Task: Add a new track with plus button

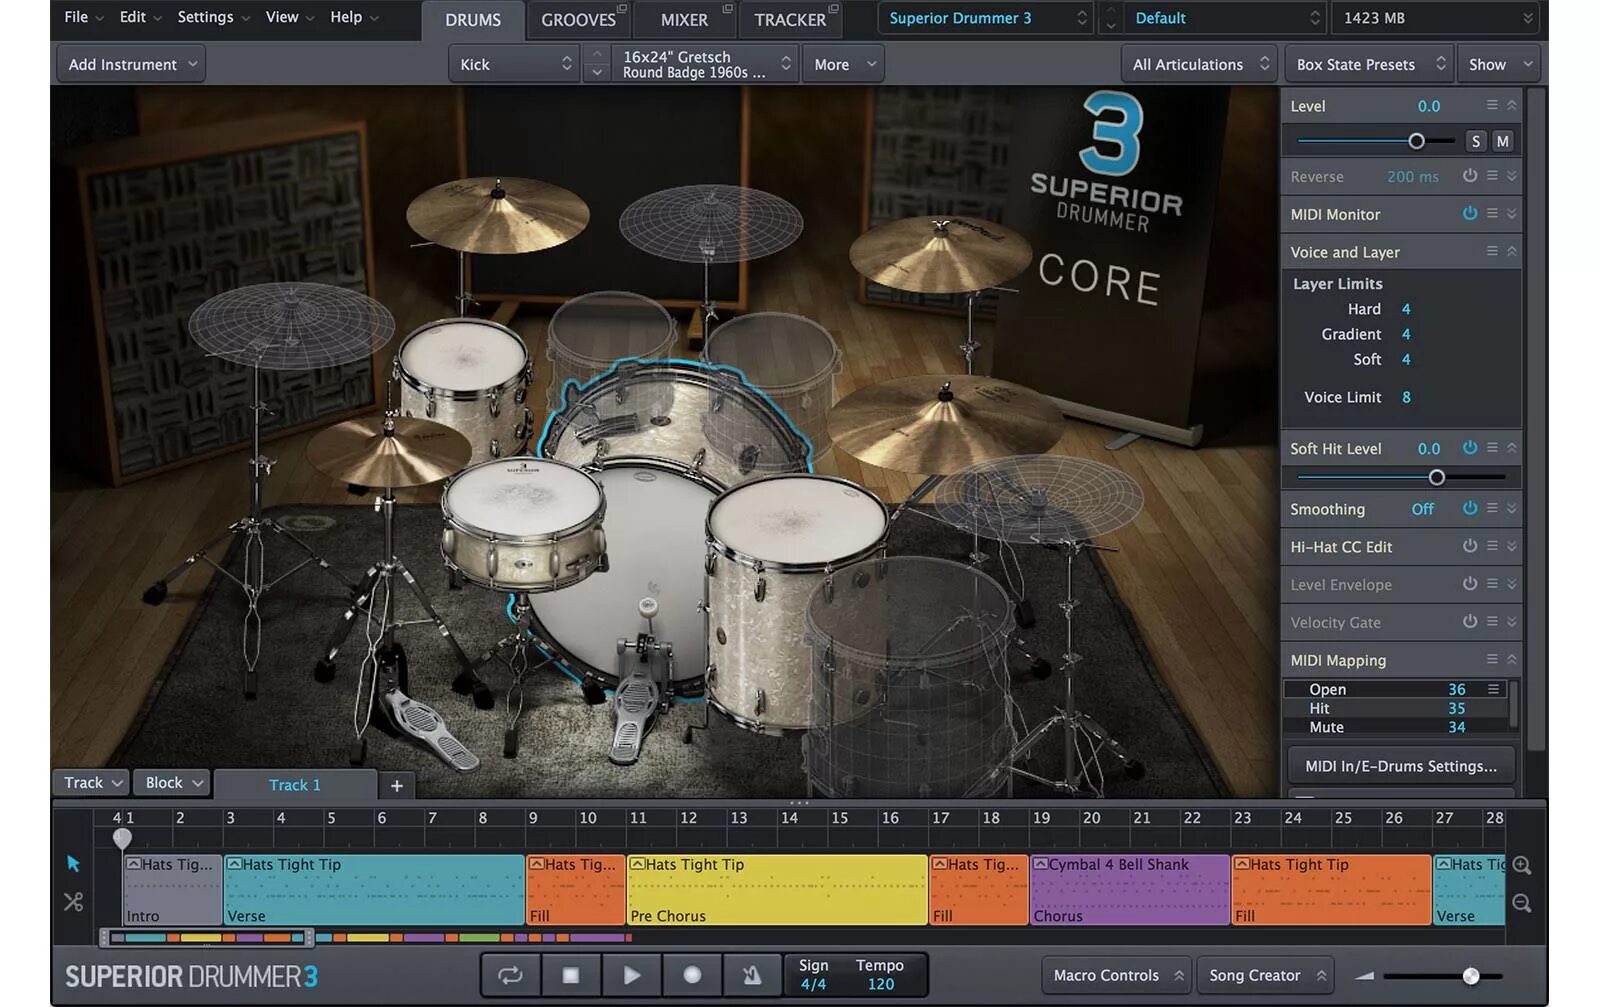Action: pos(397,786)
